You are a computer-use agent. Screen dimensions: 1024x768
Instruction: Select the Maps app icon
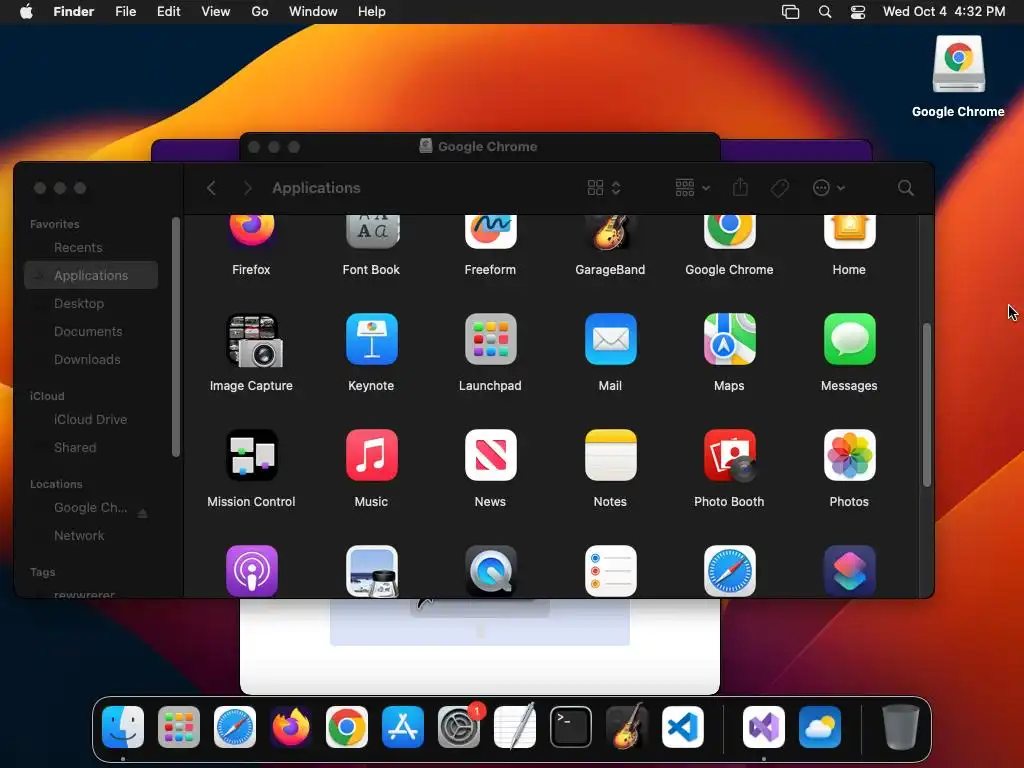click(729, 339)
